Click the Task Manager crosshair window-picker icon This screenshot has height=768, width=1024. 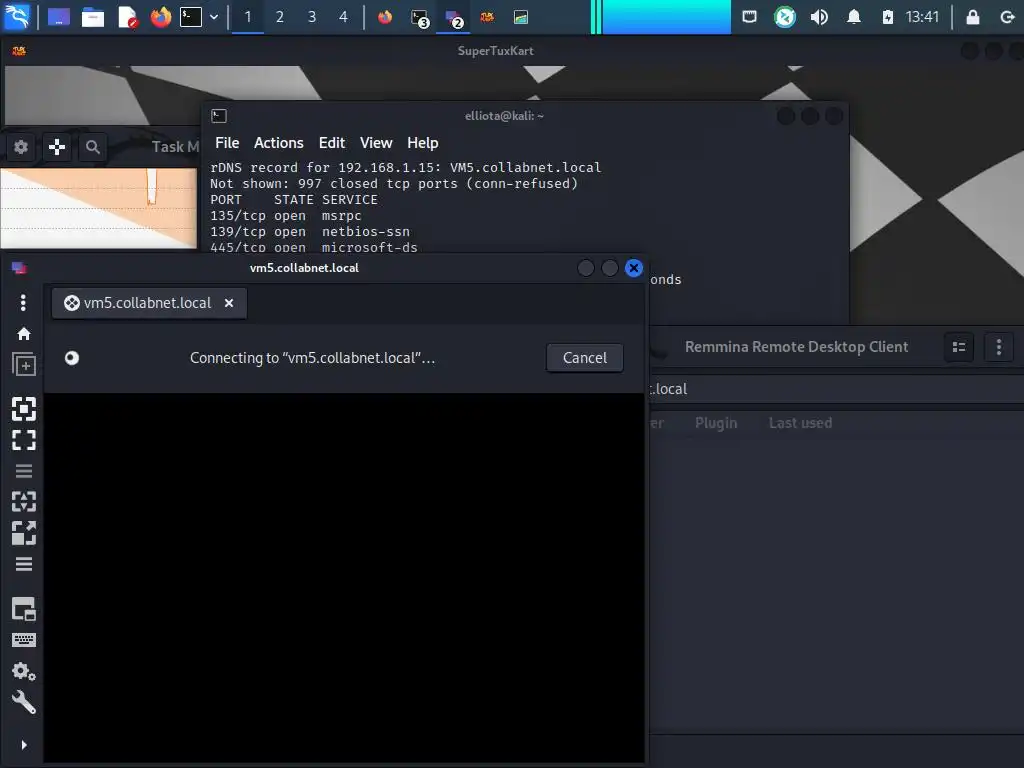57,147
